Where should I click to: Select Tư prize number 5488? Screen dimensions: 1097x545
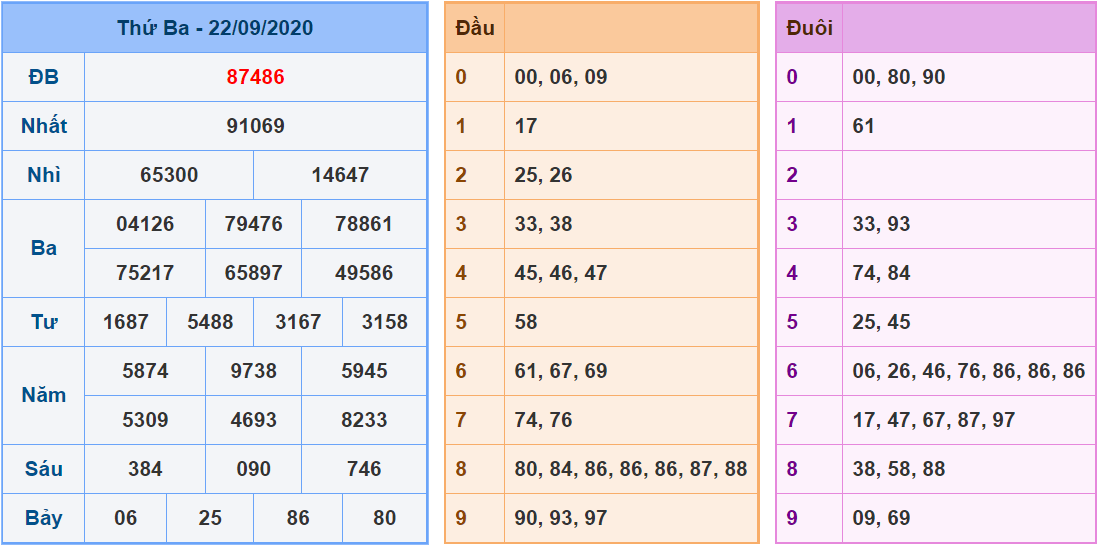[210, 322]
